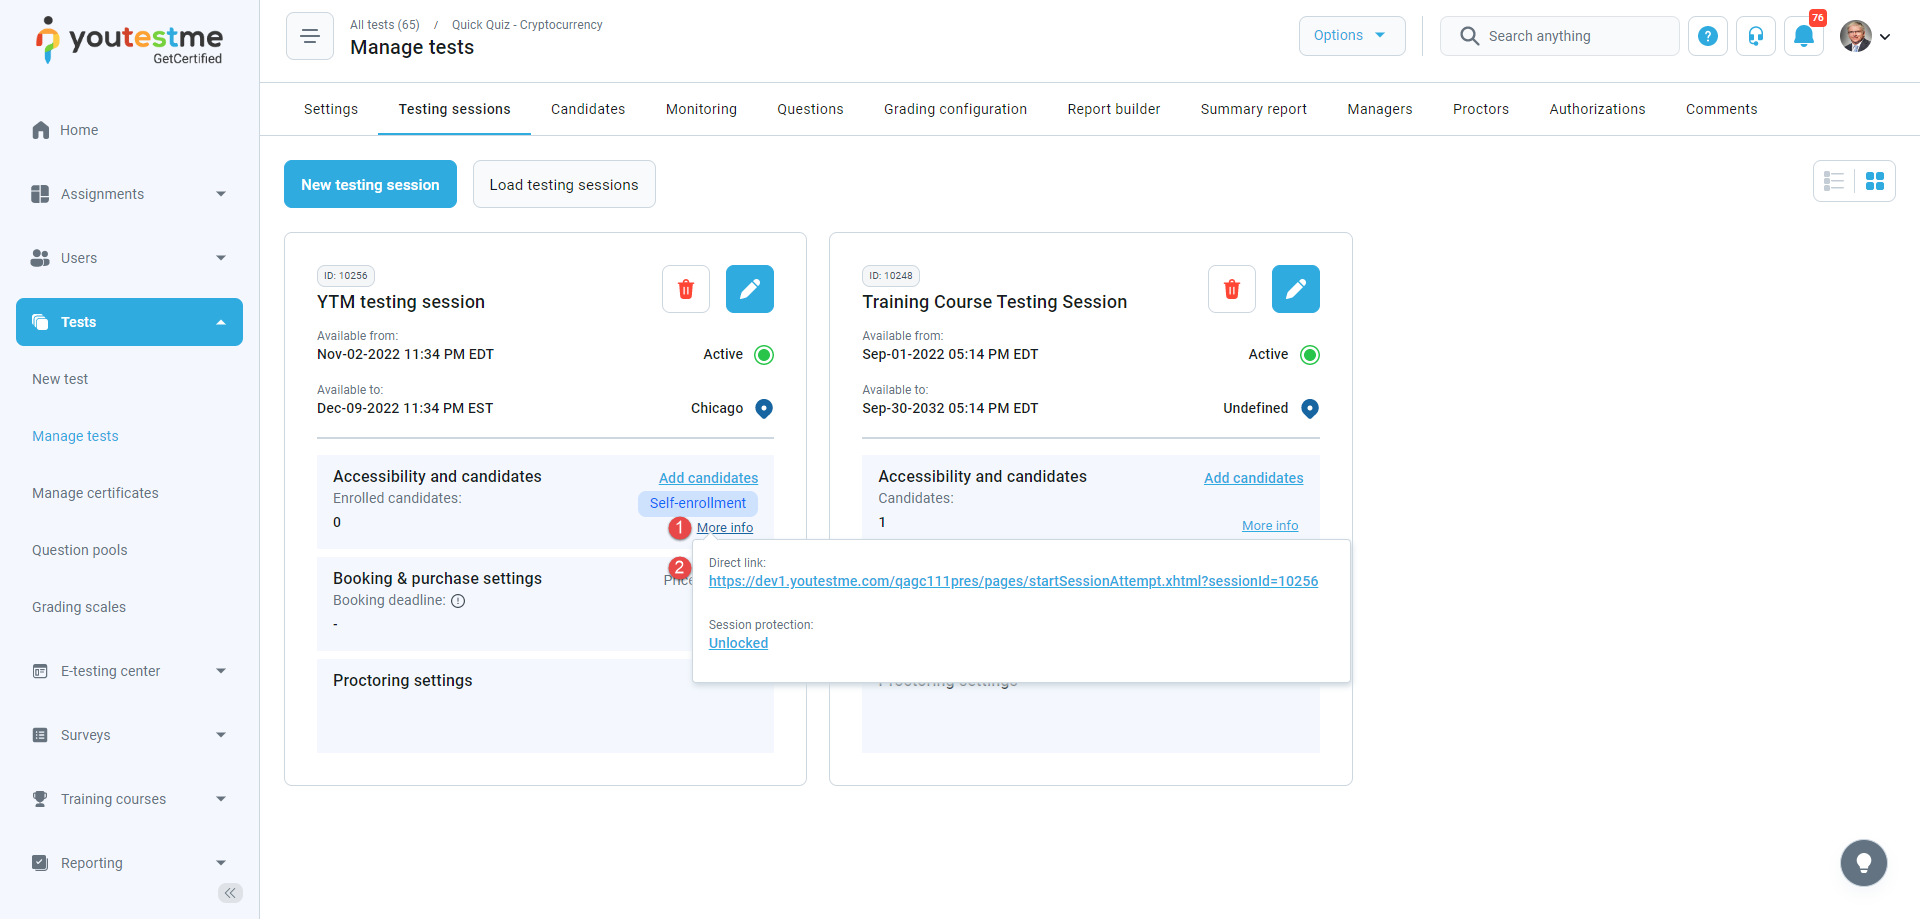1920x919 pixels.
Task: Collapse the left sidebar panel
Action: pos(230,893)
